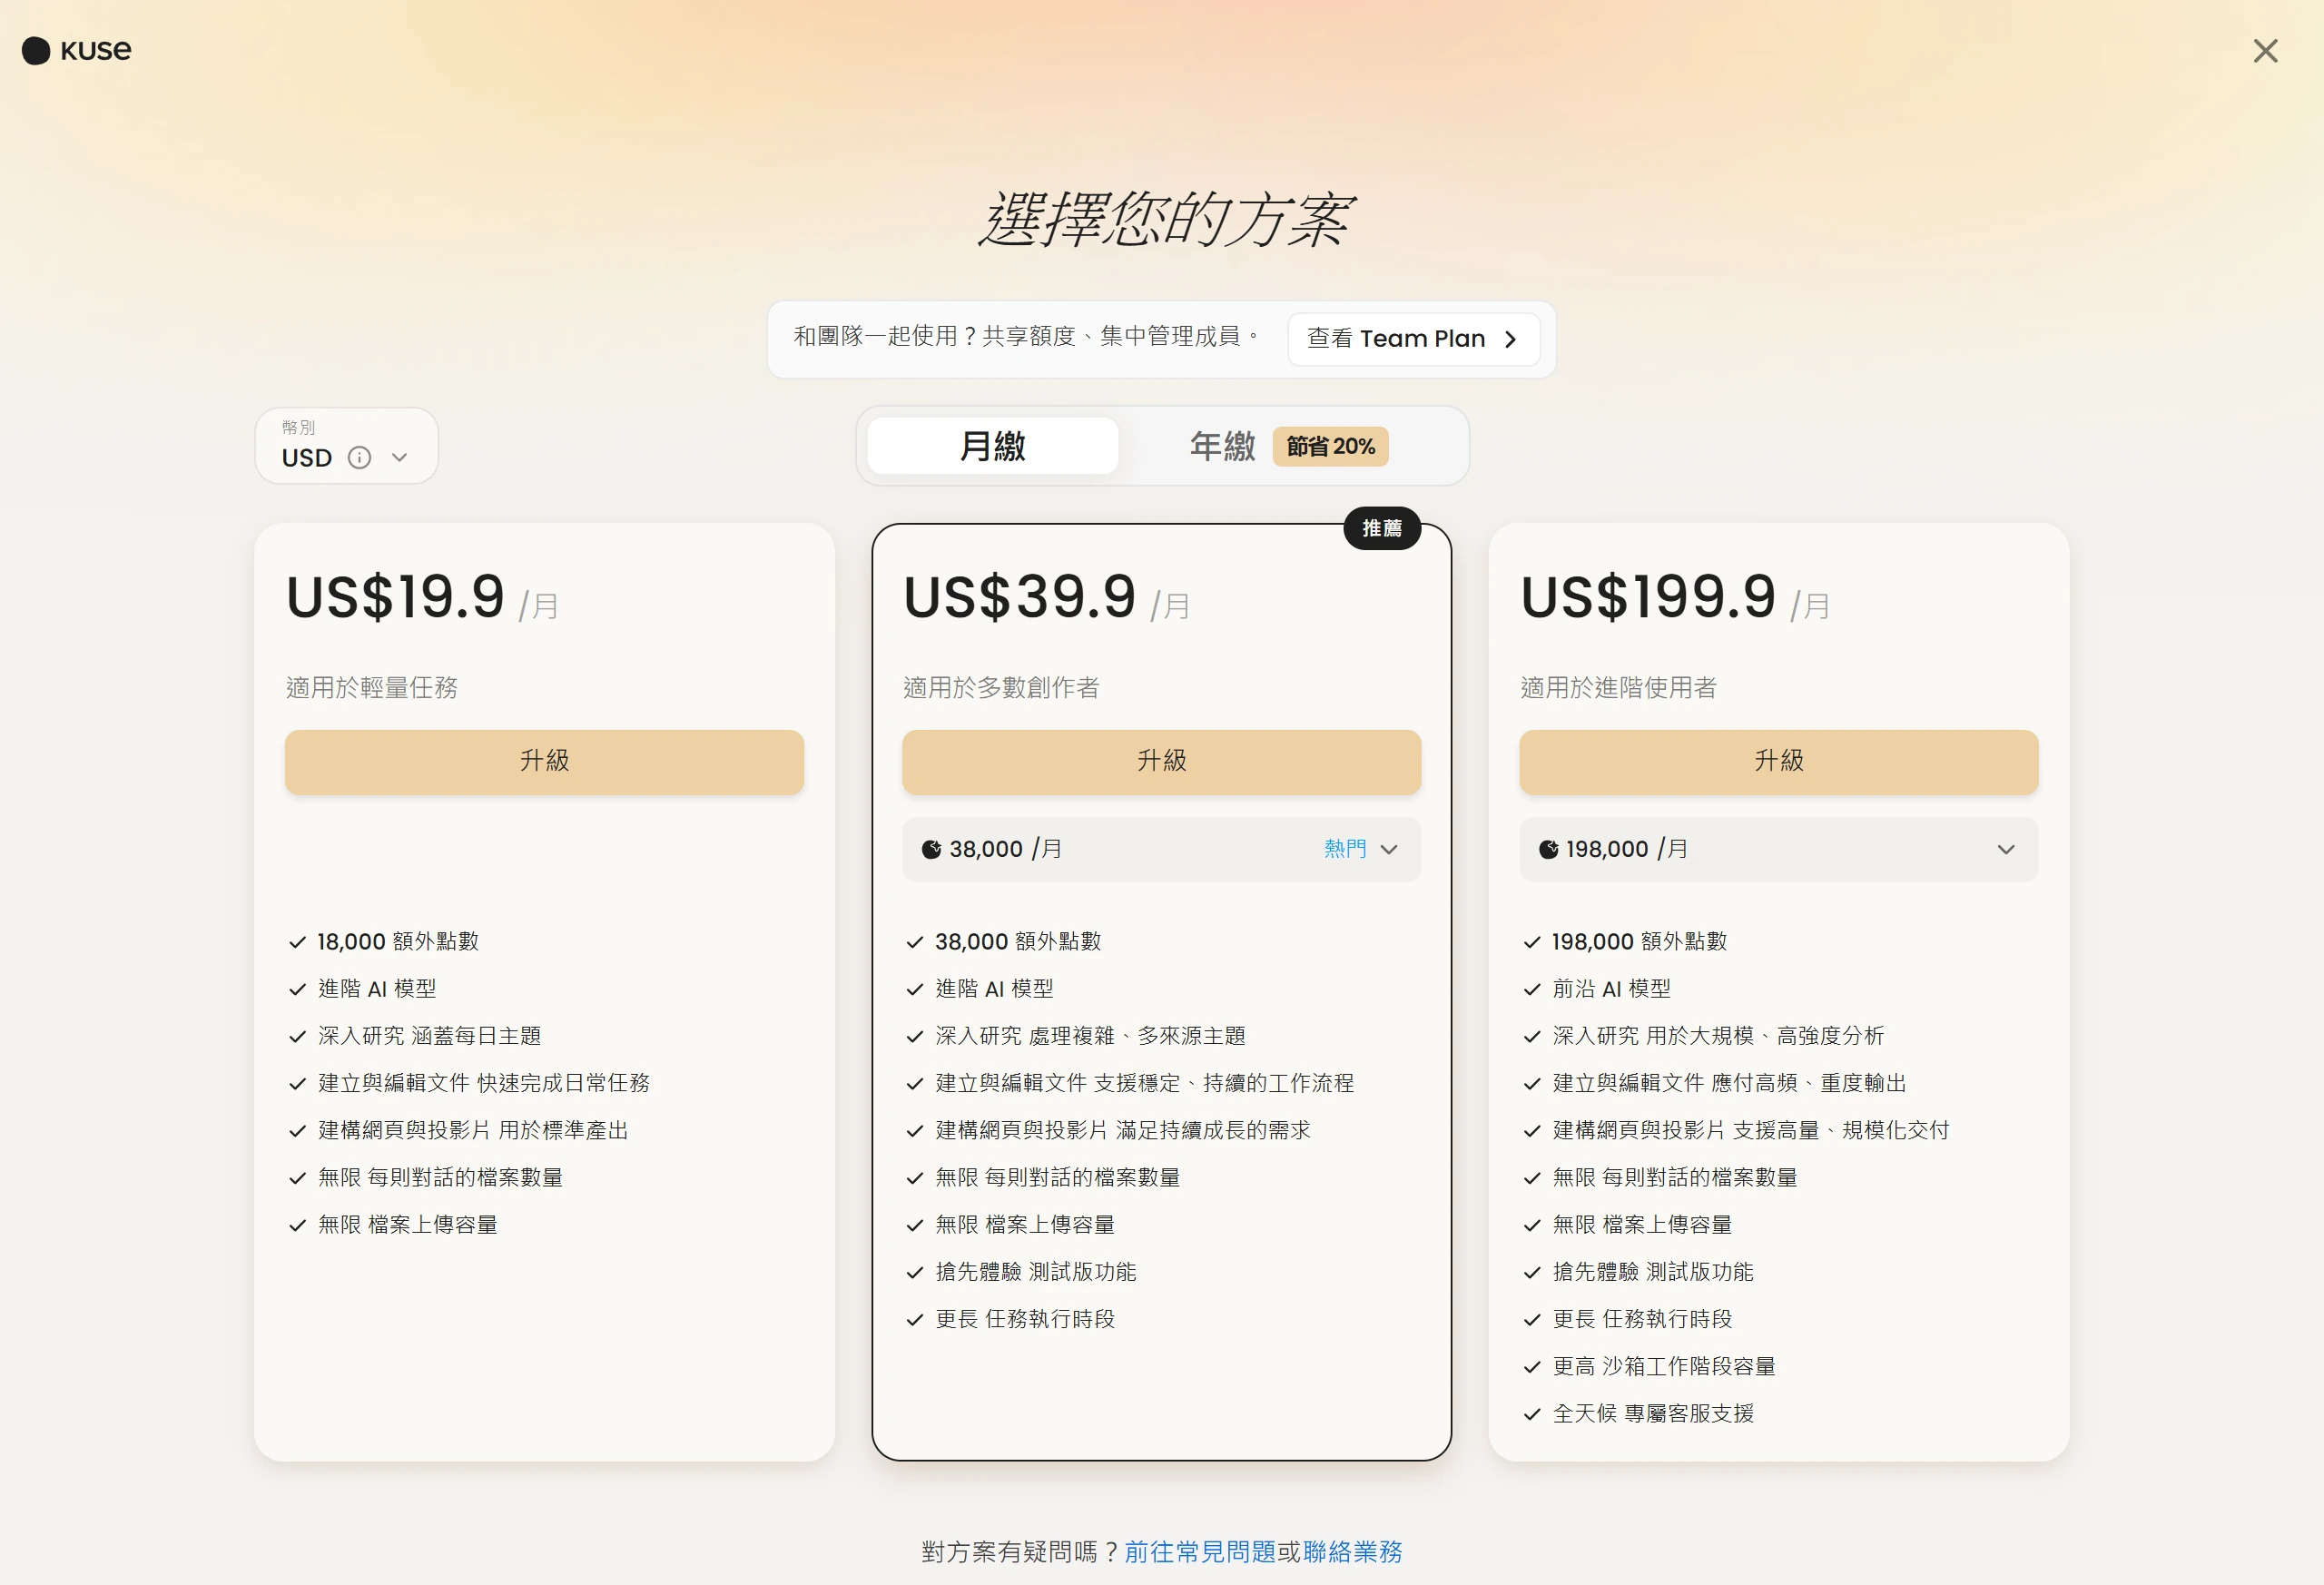Open the USD currency dropdown
The height and width of the screenshot is (1585, 2324).
pos(346,446)
